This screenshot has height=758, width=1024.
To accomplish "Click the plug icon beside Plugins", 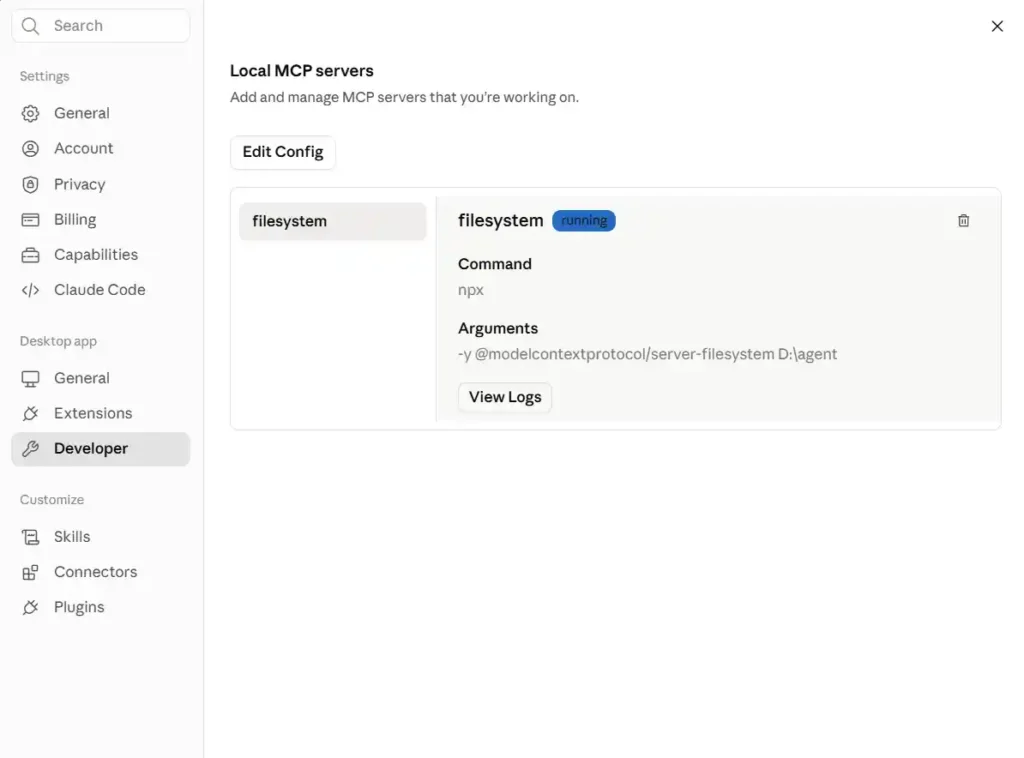I will (30, 608).
